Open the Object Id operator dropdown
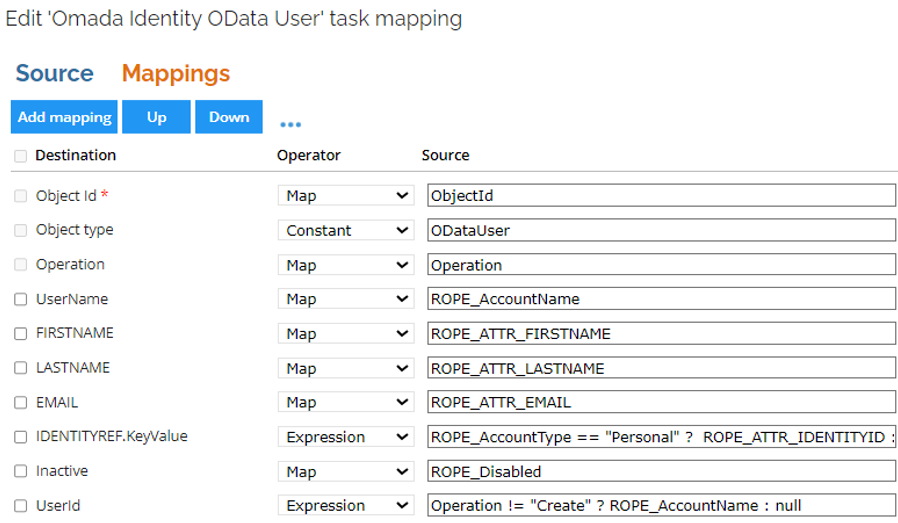The width and height of the screenshot is (898, 523). pos(346,196)
